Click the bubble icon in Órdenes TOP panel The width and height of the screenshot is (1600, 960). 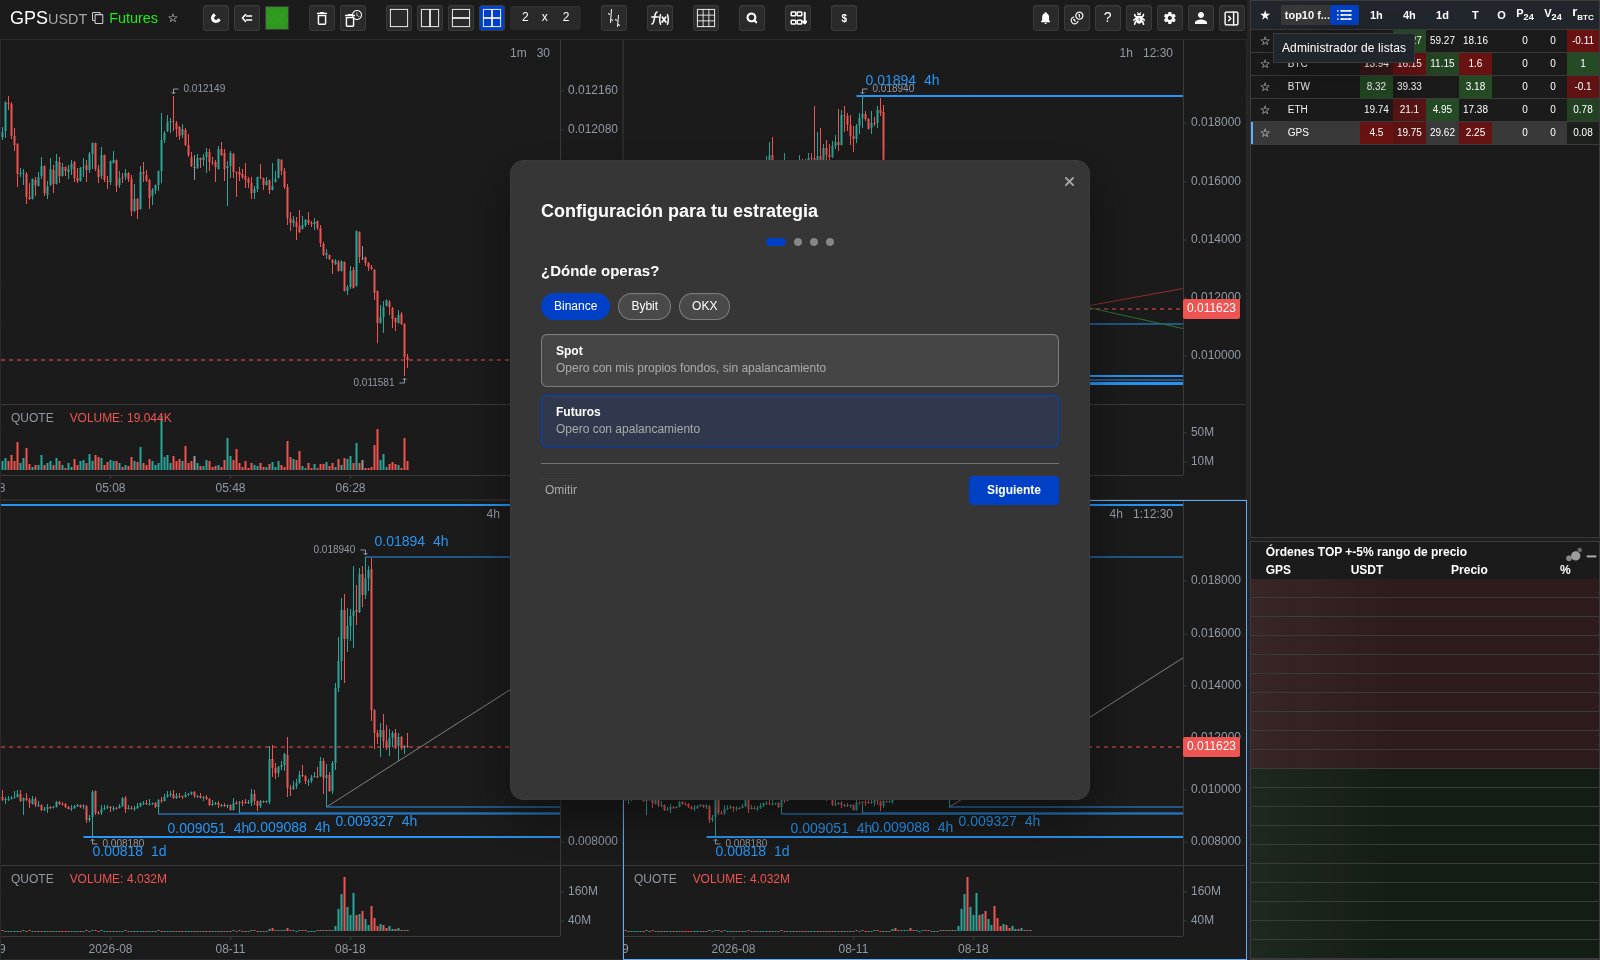coord(1574,555)
